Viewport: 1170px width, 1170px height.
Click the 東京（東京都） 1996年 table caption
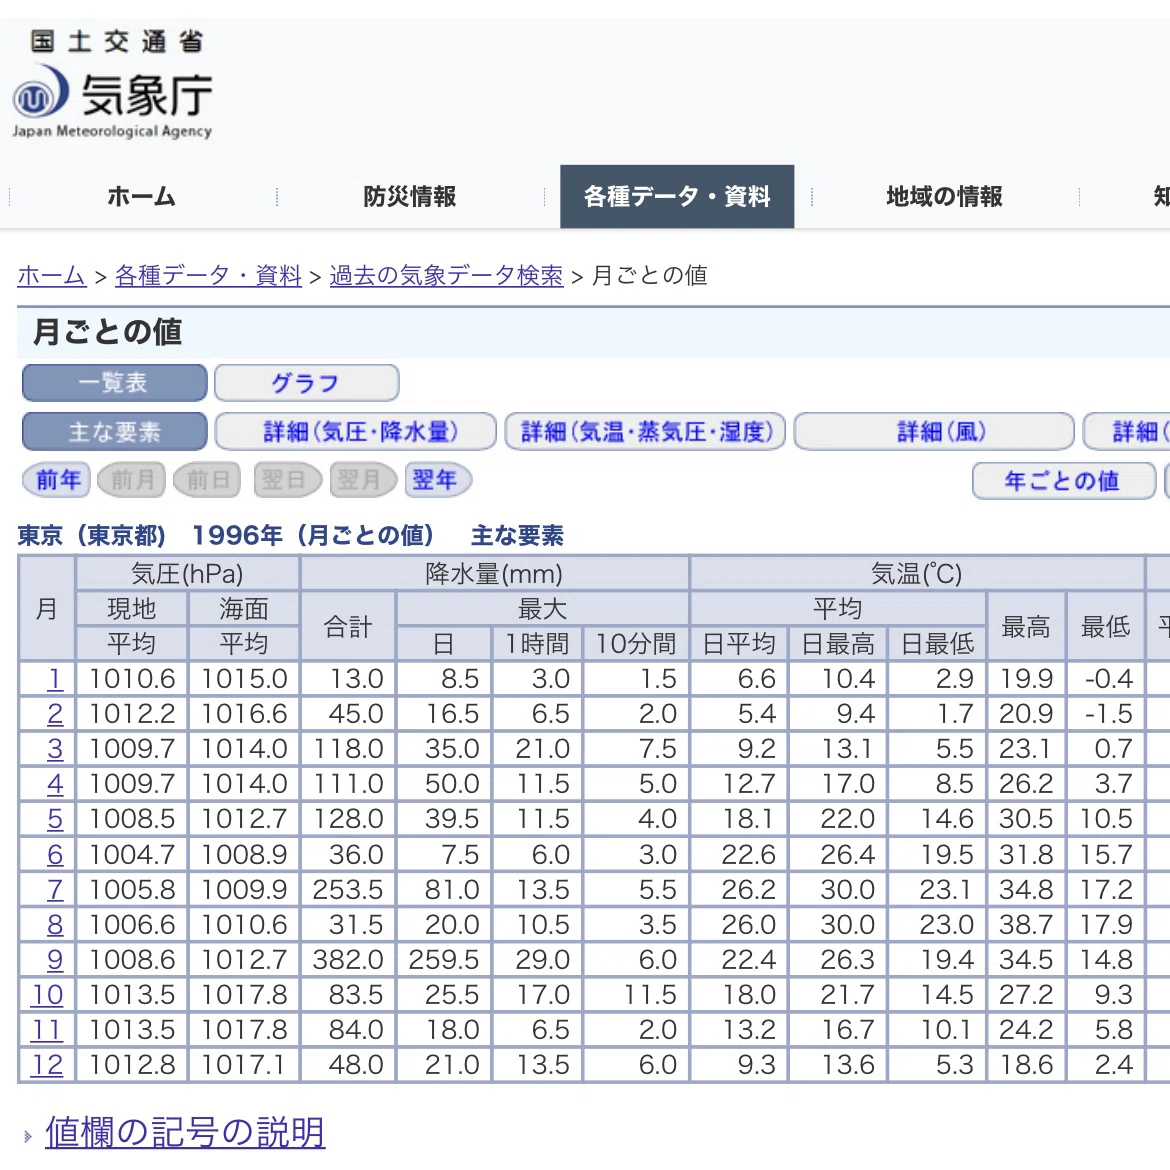pos(290,535)
